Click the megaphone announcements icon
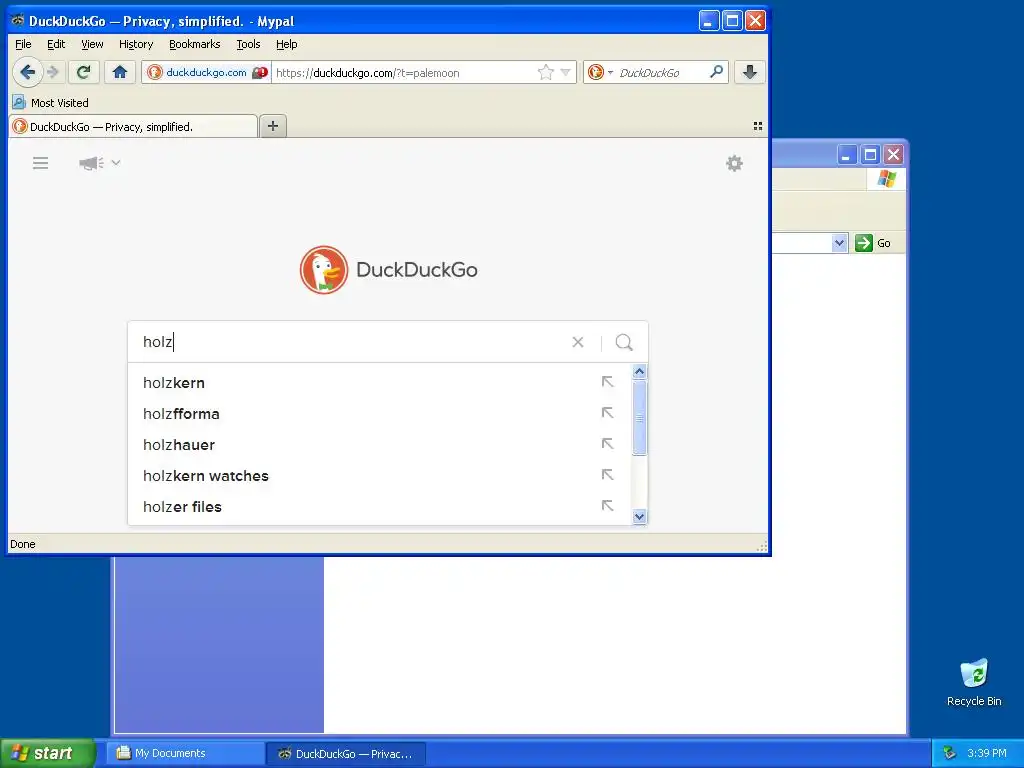The image size is (1024, 768). tap(91, 163)
